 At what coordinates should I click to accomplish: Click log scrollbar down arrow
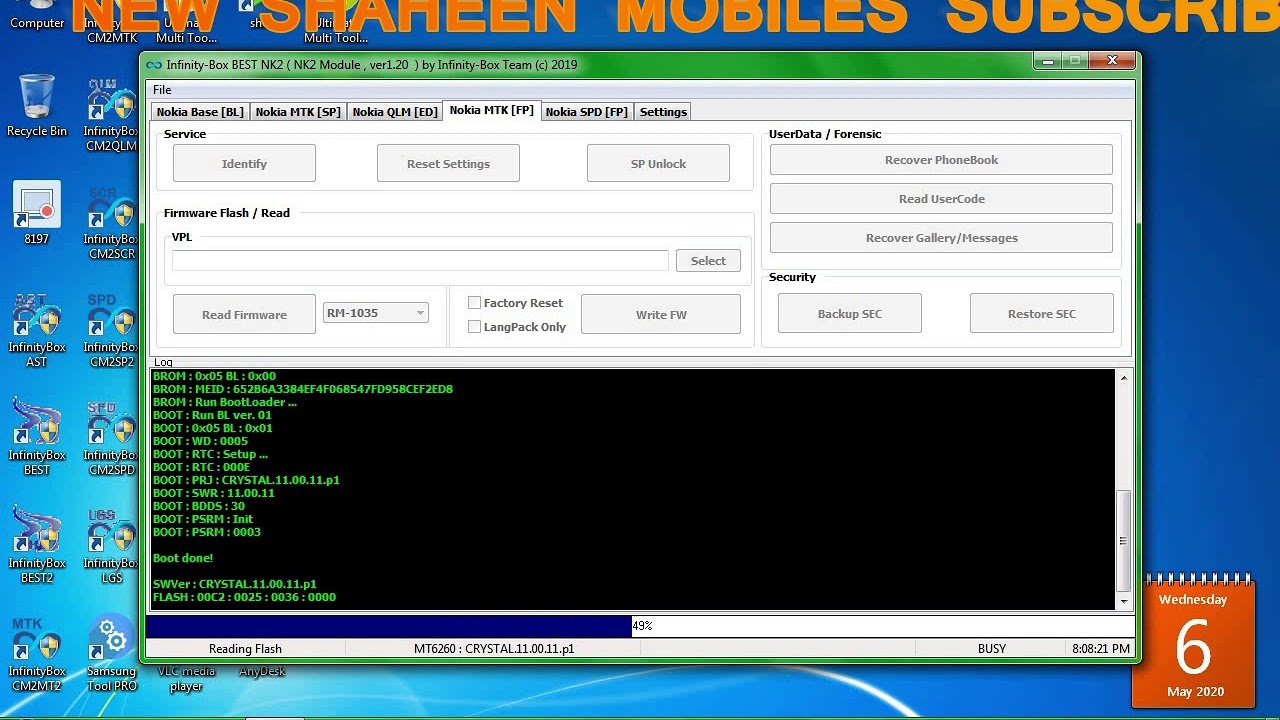click(x=1124, y=601)
